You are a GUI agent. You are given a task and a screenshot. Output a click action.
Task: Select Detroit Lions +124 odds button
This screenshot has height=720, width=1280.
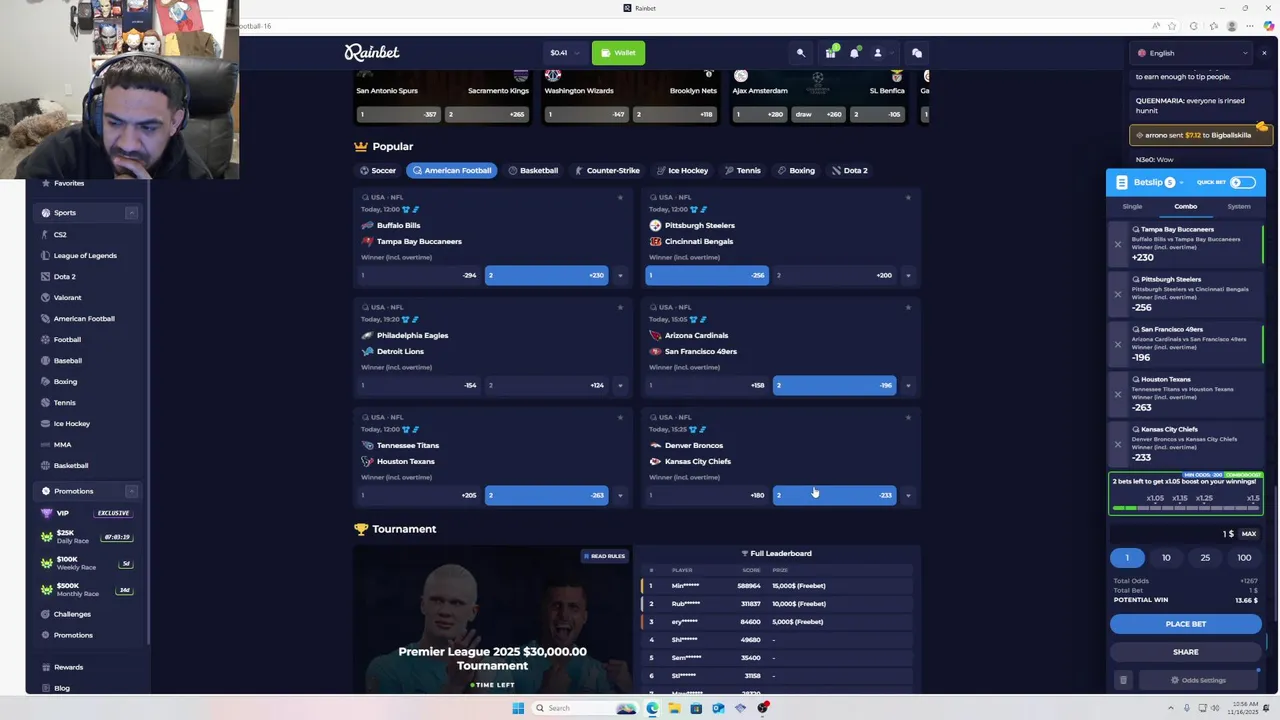tap(547, 385)
